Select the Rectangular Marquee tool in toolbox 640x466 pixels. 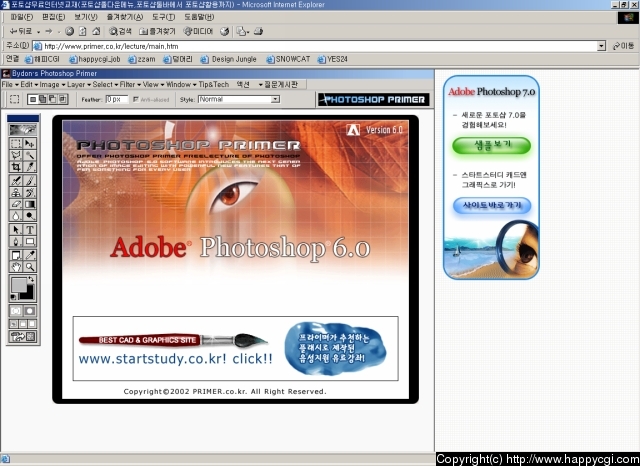click(16, 143)
